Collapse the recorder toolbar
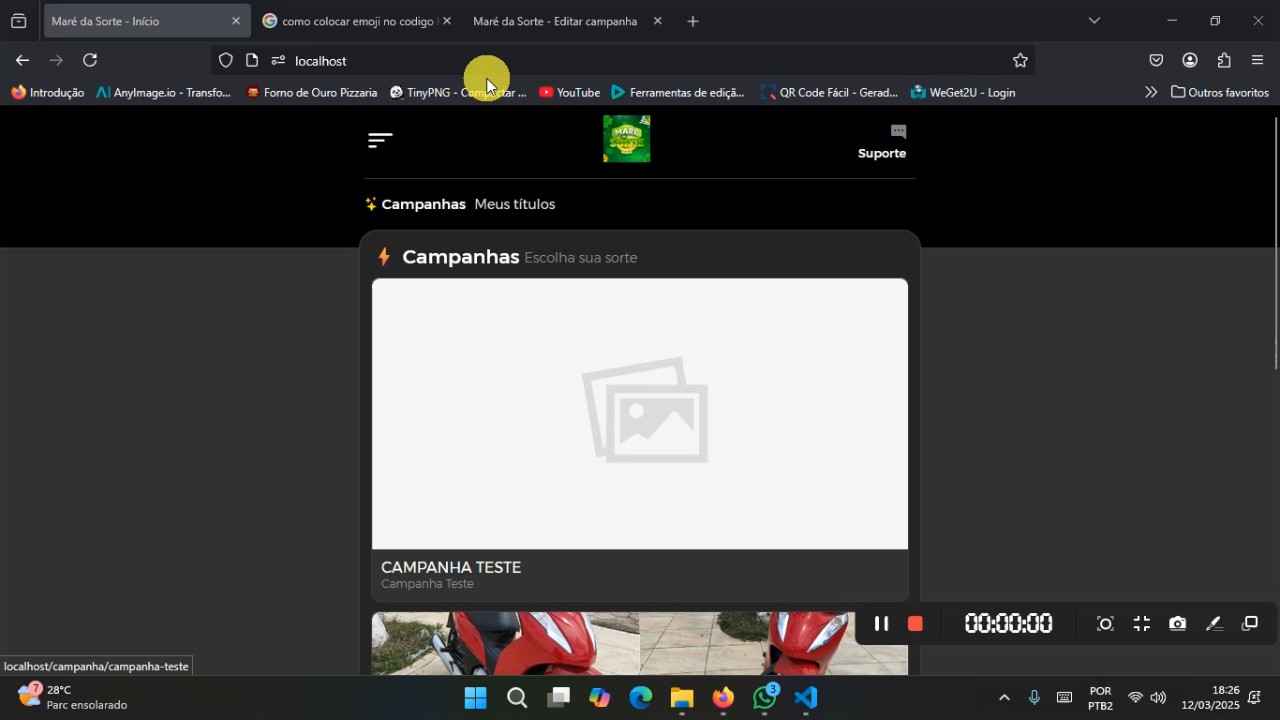 [x=1141, y=624]
